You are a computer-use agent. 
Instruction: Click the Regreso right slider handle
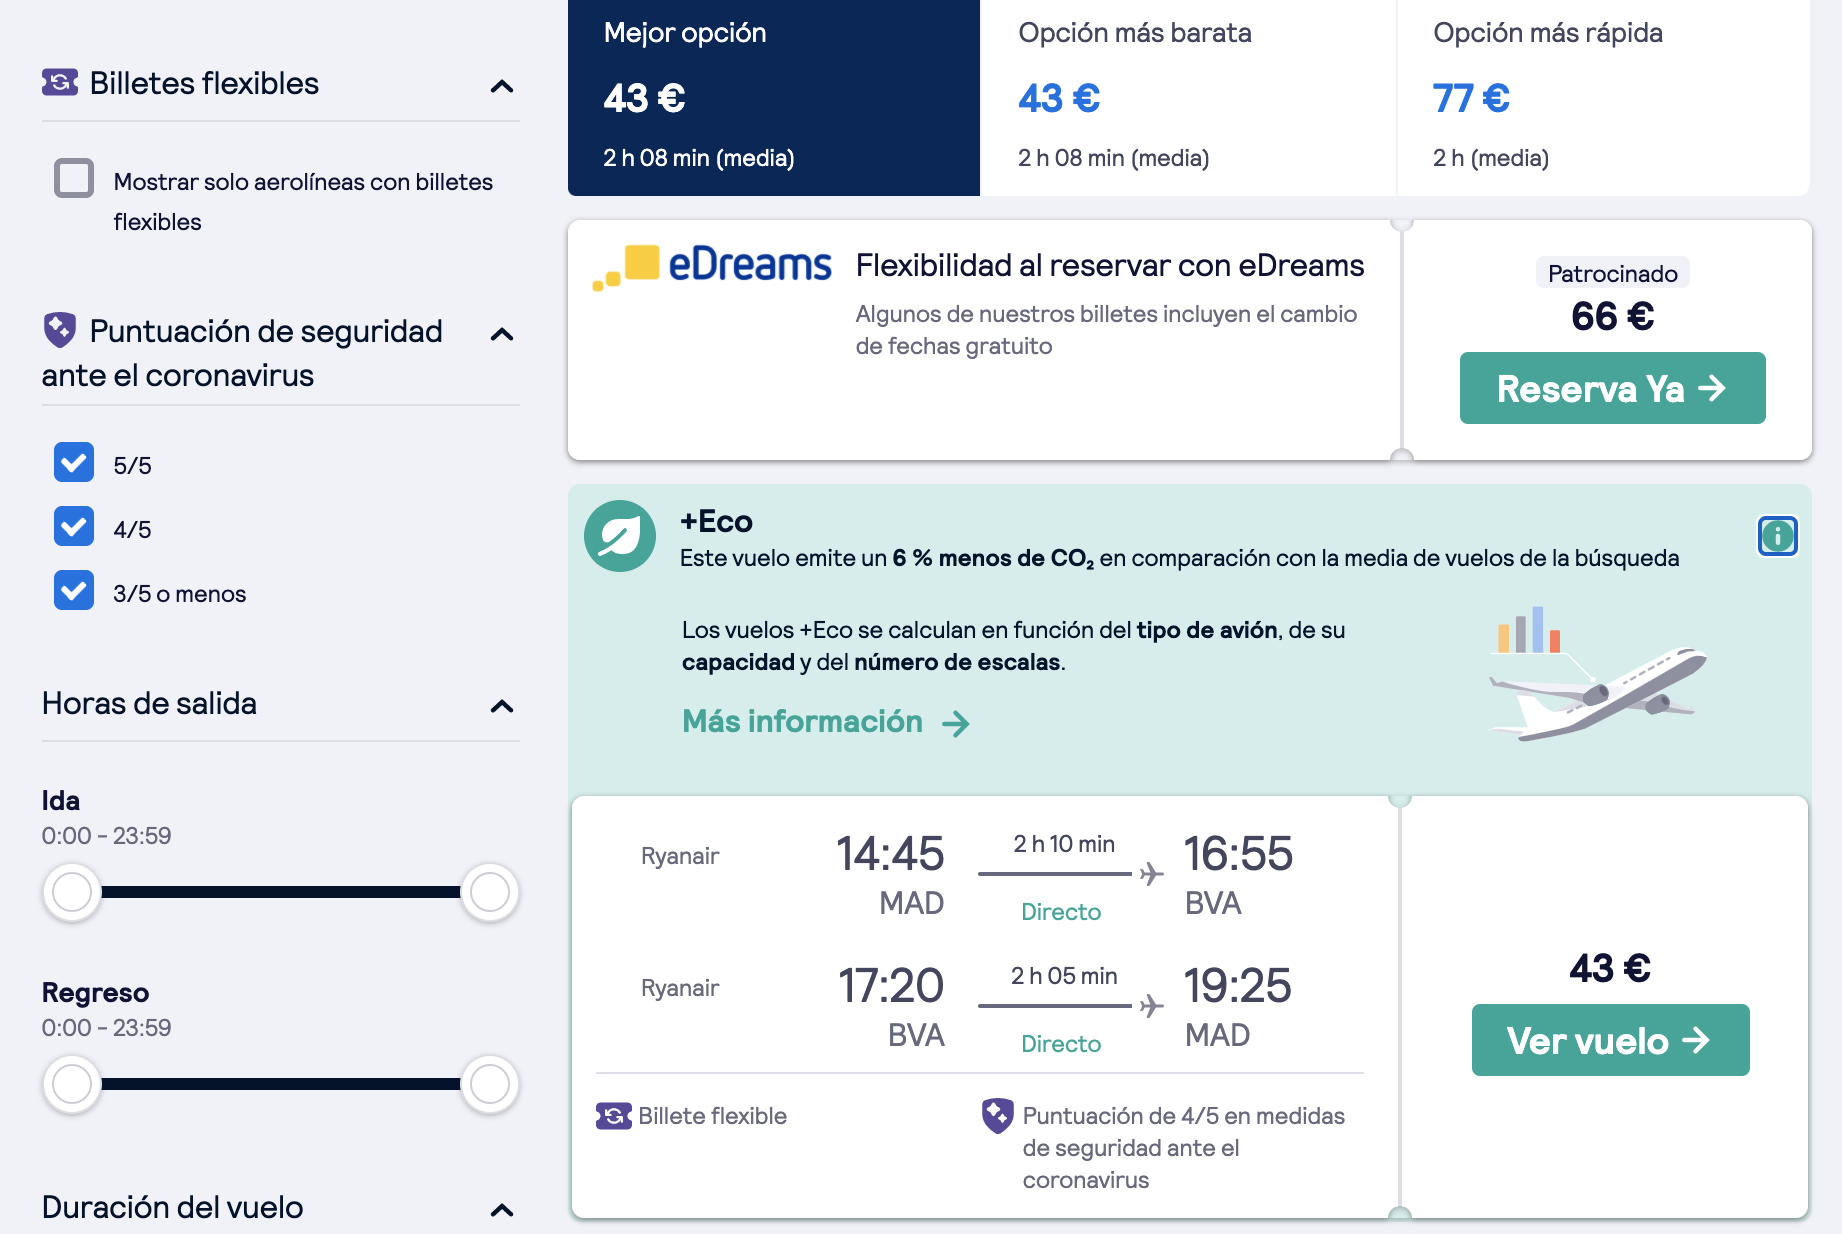coord(490,1084)
